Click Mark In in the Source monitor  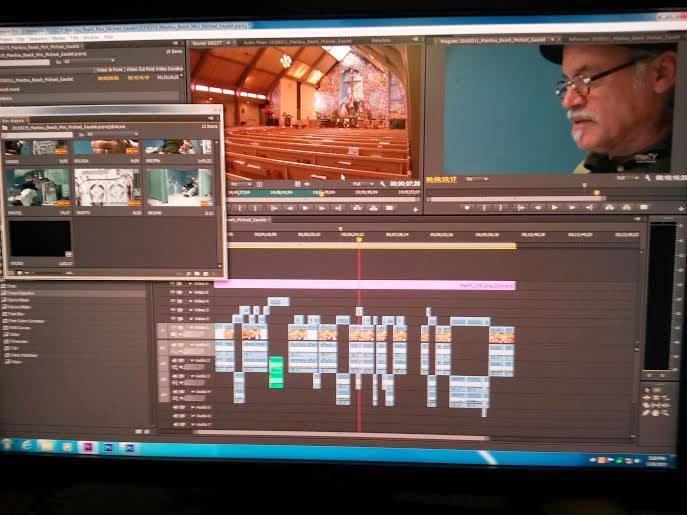point(240,209)
